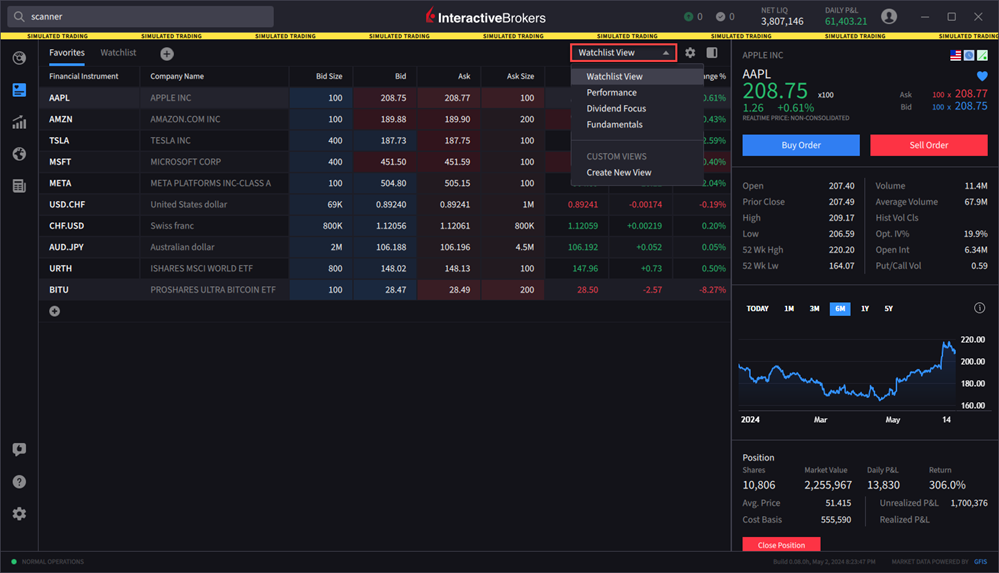Select Create New View
The image size is (999, 573).
637,173
